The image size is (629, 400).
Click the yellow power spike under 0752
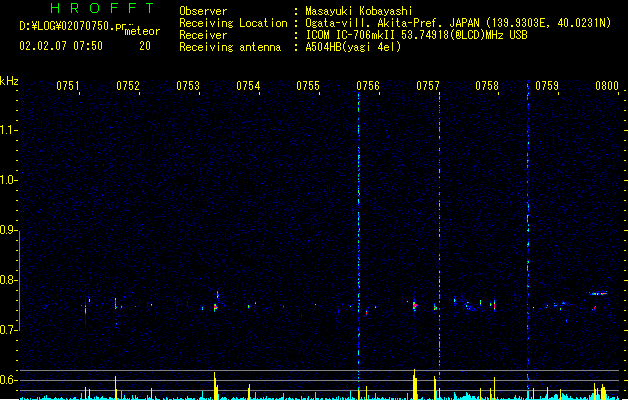point(116,388)
